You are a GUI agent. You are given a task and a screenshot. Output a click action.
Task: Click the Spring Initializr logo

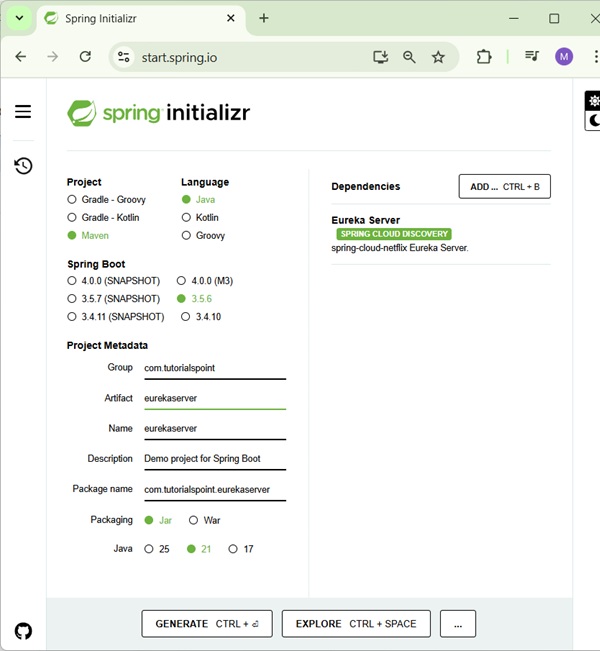[159, 113]
